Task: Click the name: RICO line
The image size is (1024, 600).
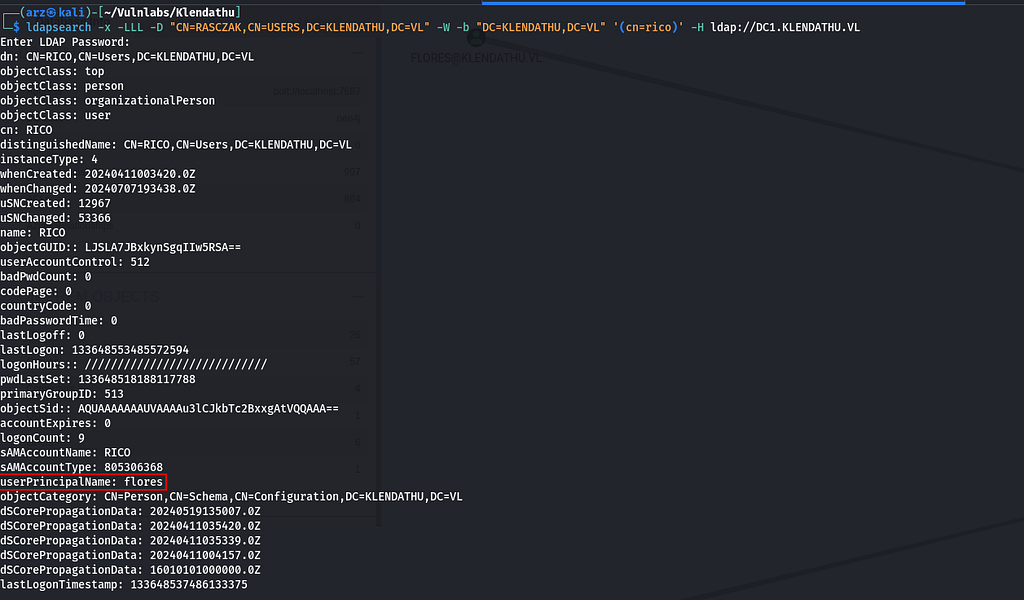Action: (33, 232)
